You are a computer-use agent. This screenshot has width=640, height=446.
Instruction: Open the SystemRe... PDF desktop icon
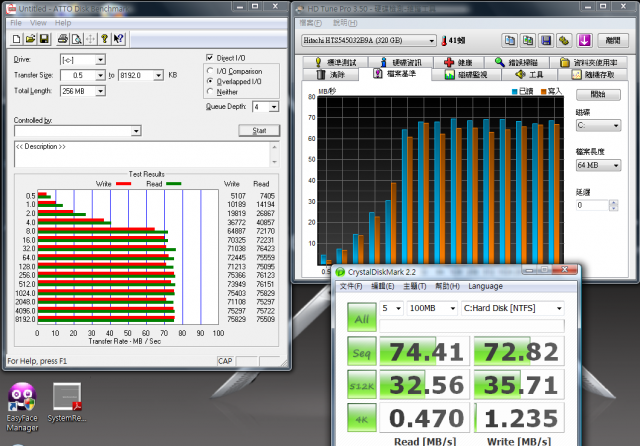tap(67, 402)
